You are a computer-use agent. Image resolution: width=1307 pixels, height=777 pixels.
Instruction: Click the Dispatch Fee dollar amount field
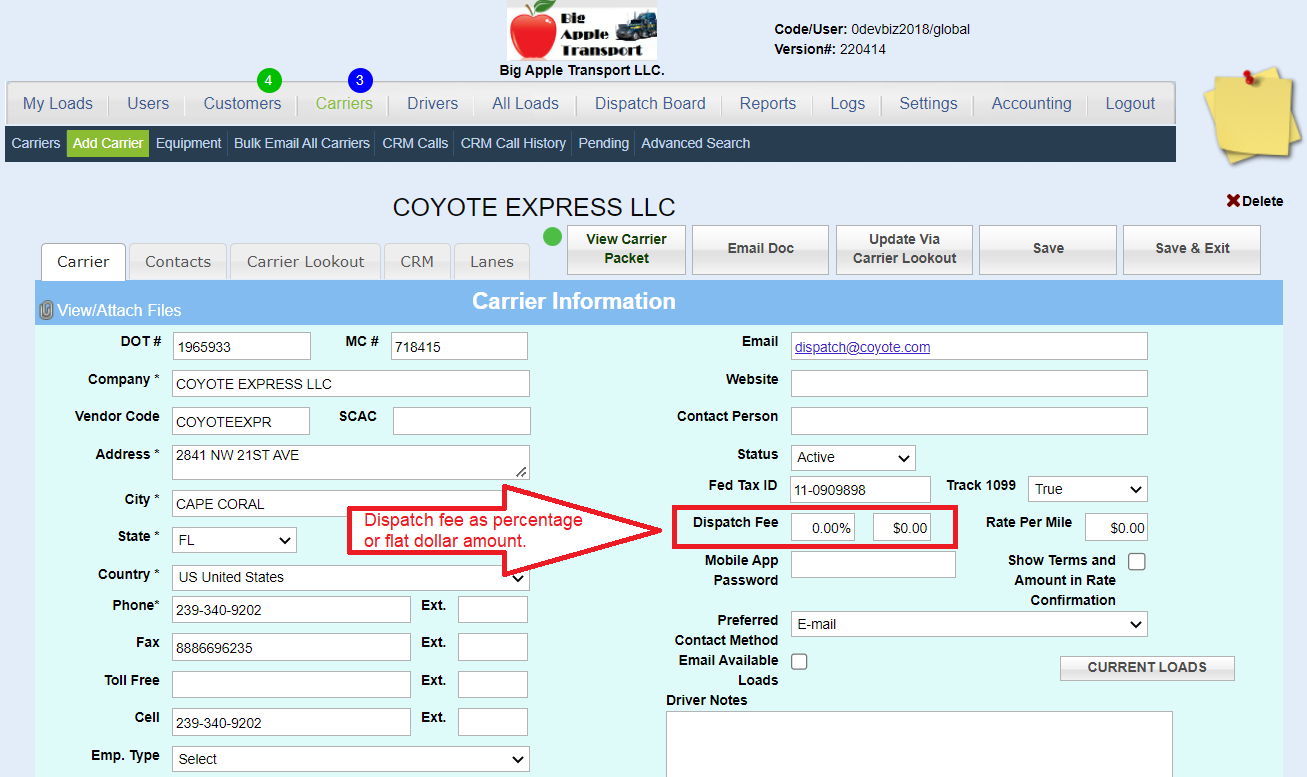(x=902, y=527)
